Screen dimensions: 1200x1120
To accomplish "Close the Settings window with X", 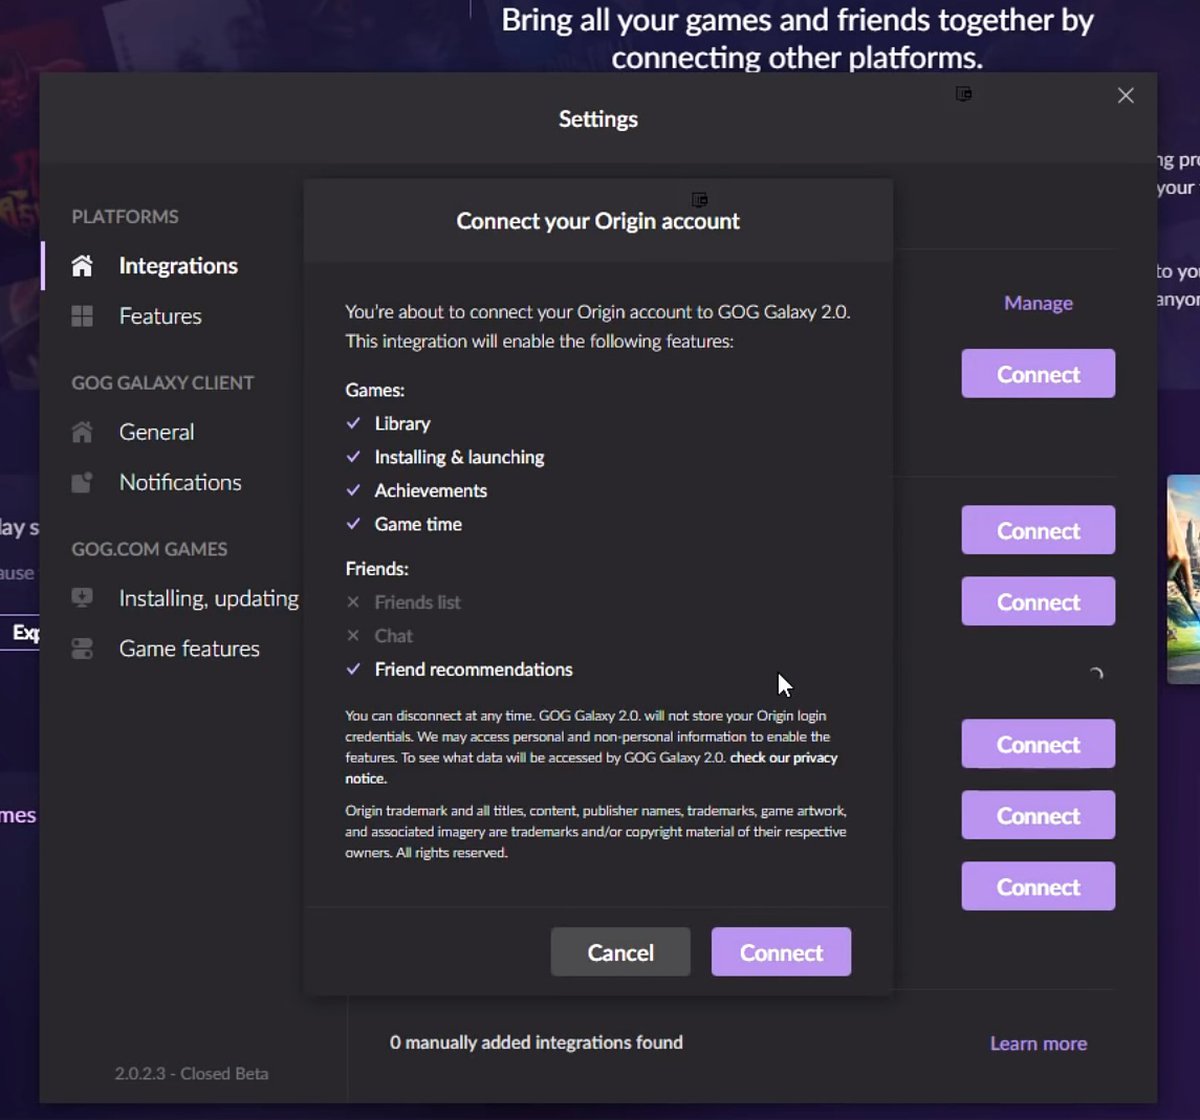I will click(1125, 95).
